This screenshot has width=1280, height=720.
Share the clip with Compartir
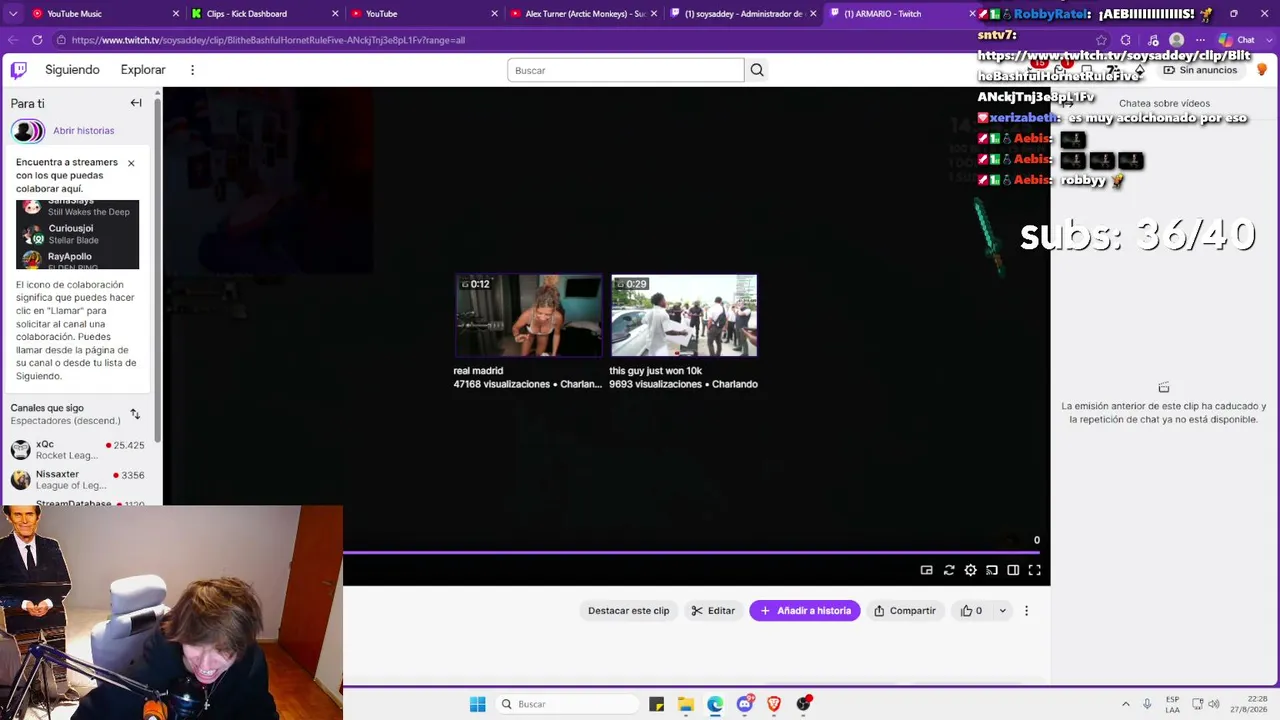(x=905, y=611)
